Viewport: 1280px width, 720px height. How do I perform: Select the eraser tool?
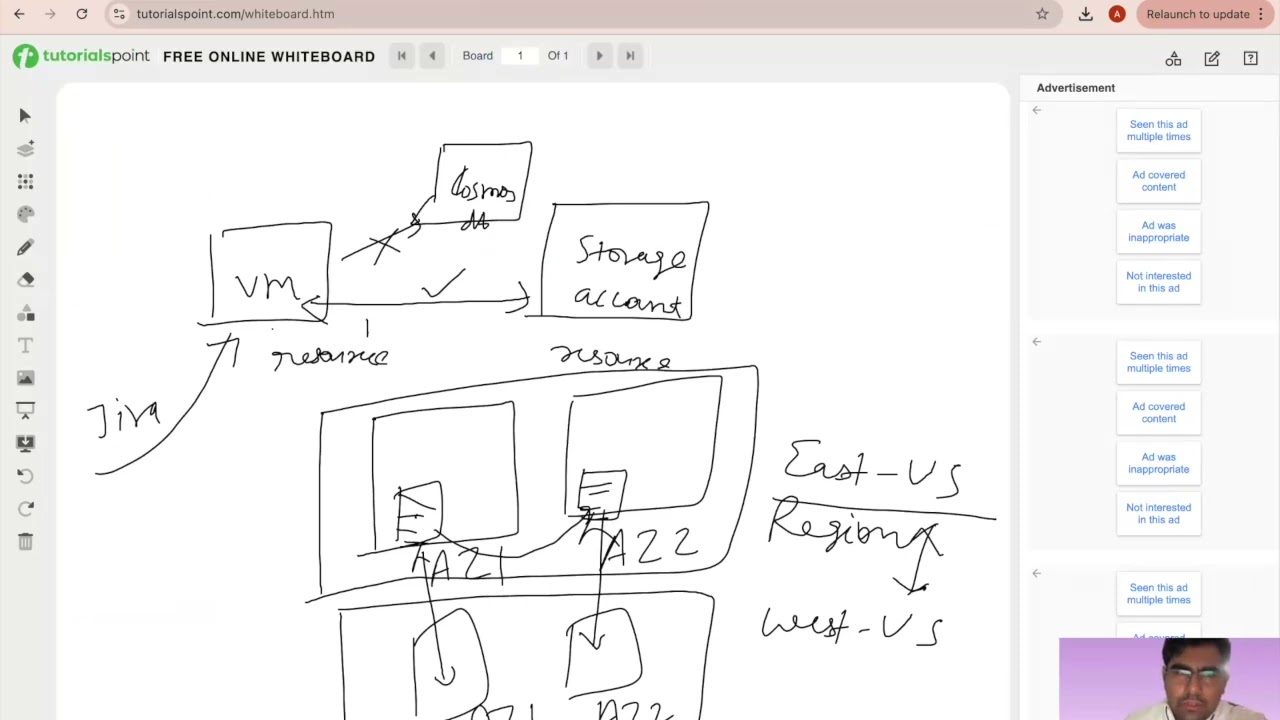pyautogui.click(x=25, y=280)
